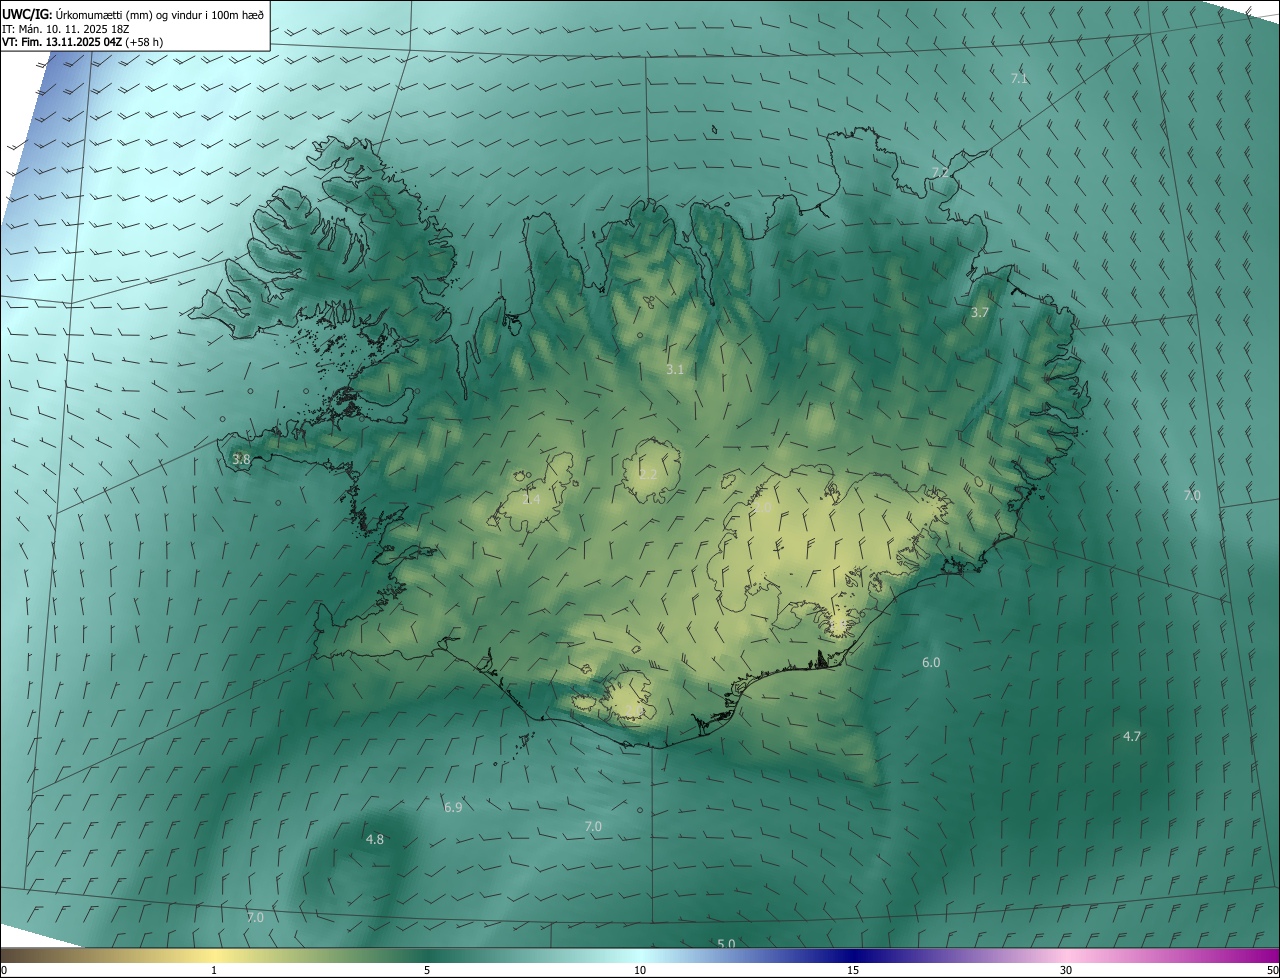
Task: Click the UWC/IG Úrkomumætti title text
Action: [x=135, y=13]
